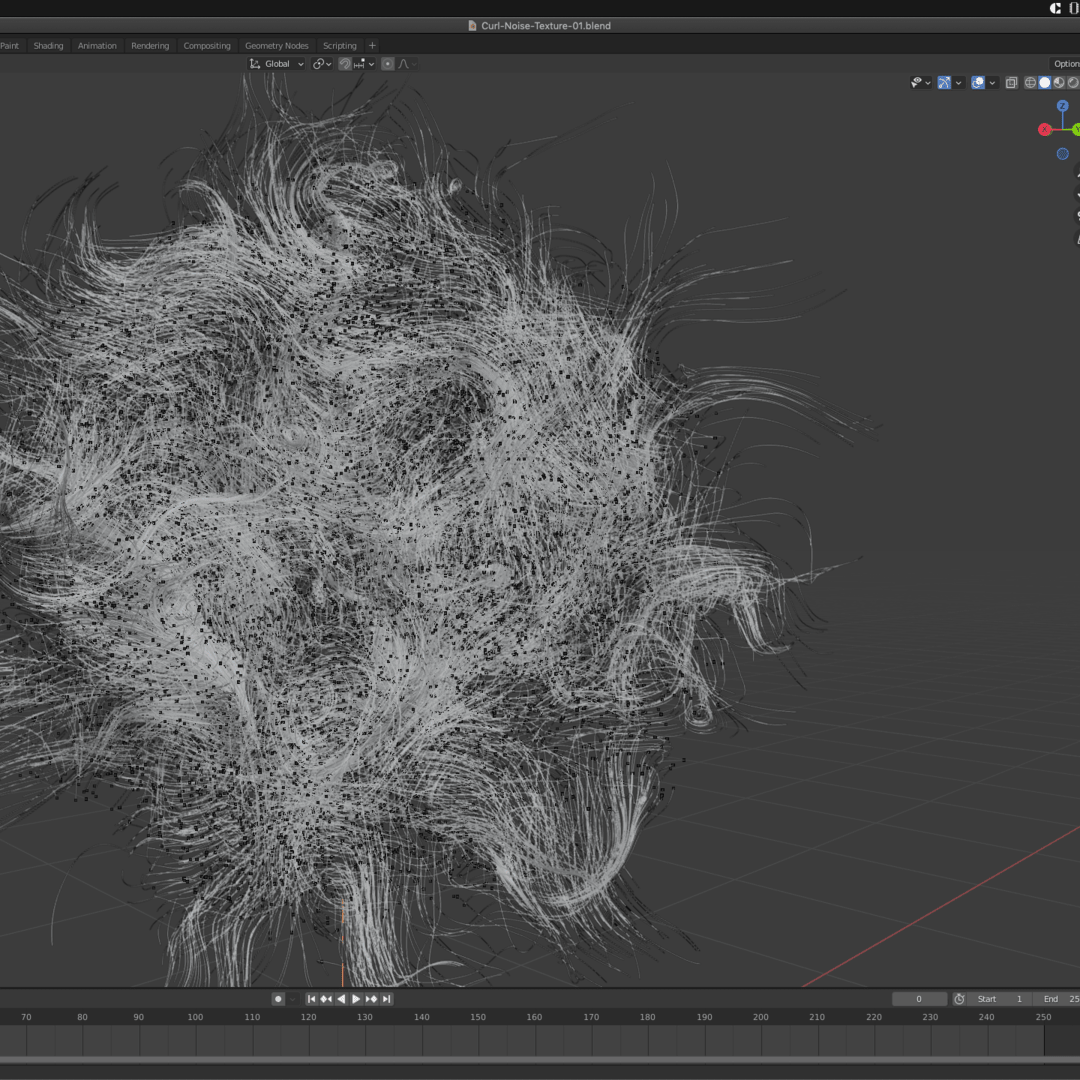The height and width of the screenshot is (1080, 1080).
Task: Click the blue Z axis gizmo handle
Action: point(1063,106)
